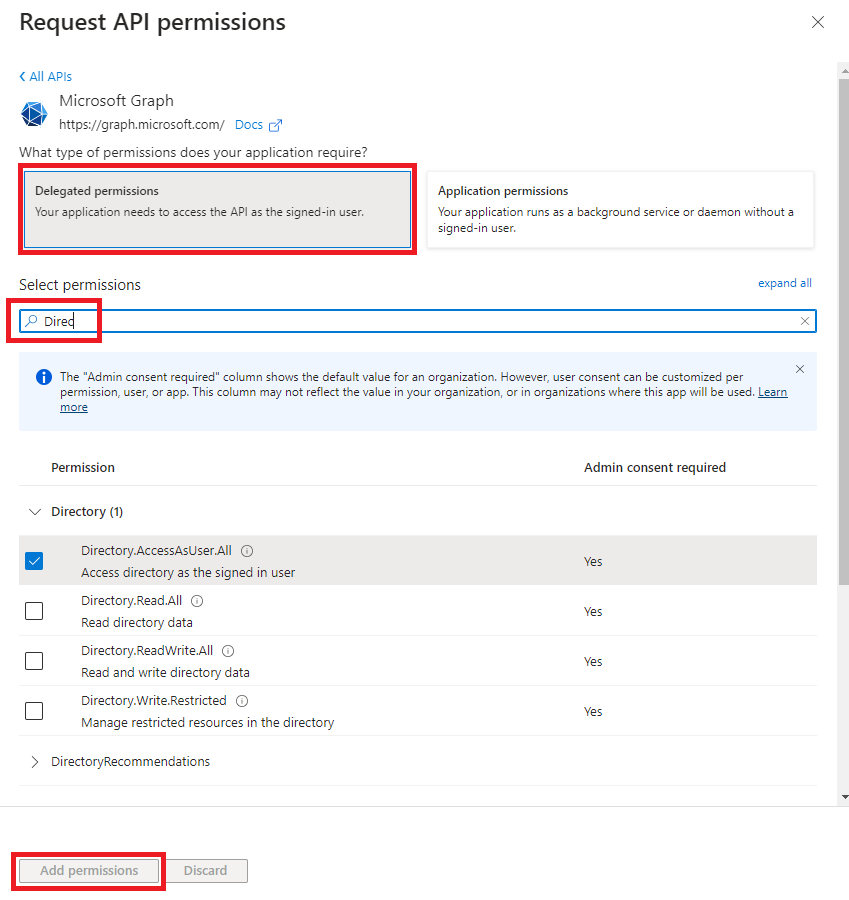Clear the permissions search text
This screenshot has width=849, height=900.
[x=805, y=321]
